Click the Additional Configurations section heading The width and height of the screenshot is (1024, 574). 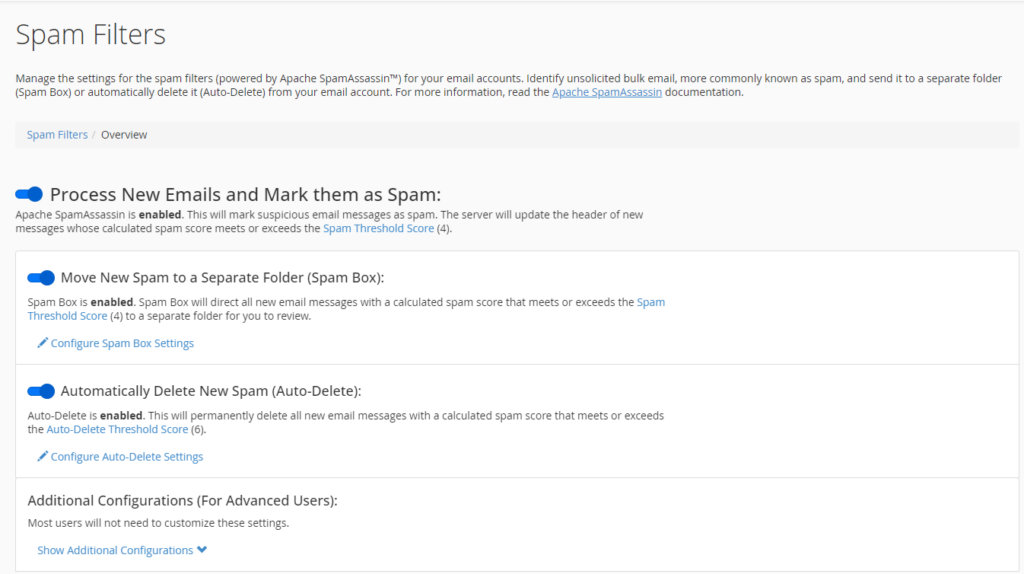(x=182, y=500)
